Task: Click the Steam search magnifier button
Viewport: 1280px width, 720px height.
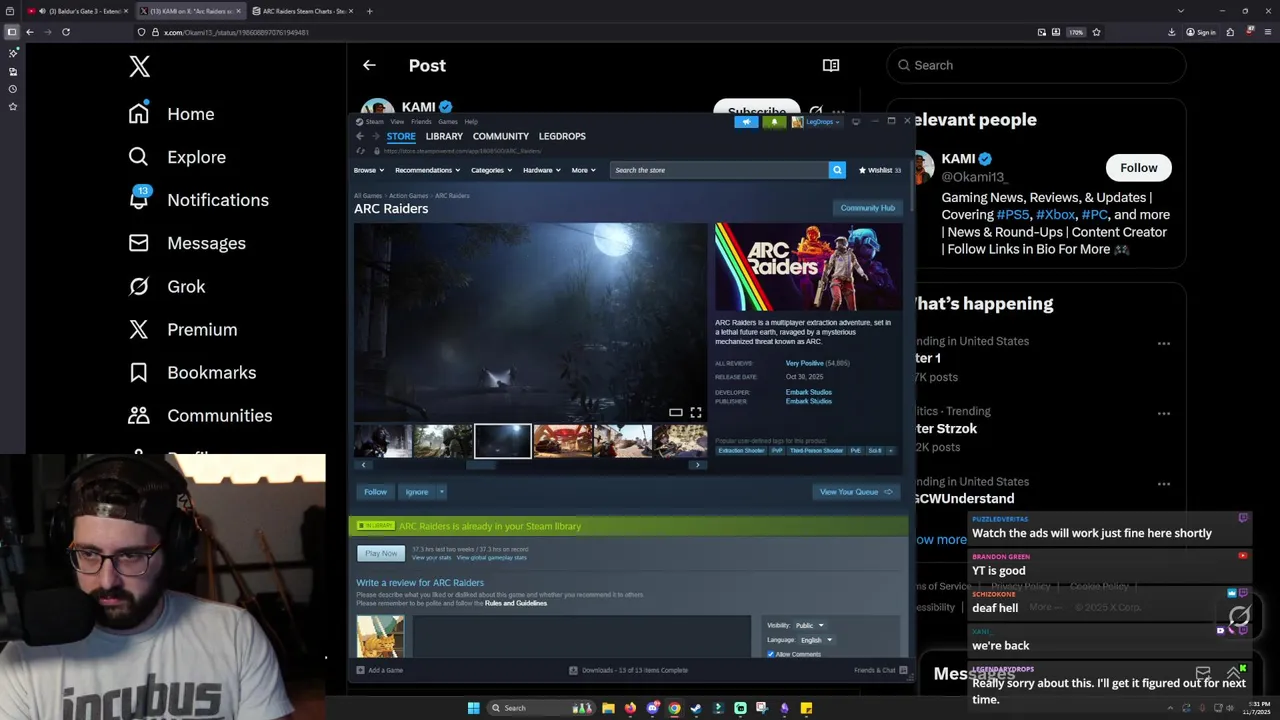Action: coord(837,170)
